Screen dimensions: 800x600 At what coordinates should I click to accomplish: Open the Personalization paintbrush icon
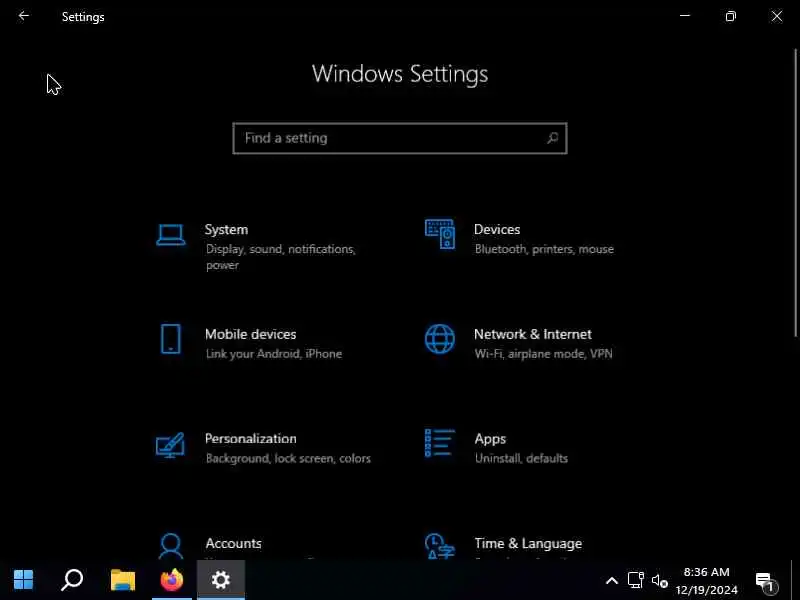pos(170,445)
